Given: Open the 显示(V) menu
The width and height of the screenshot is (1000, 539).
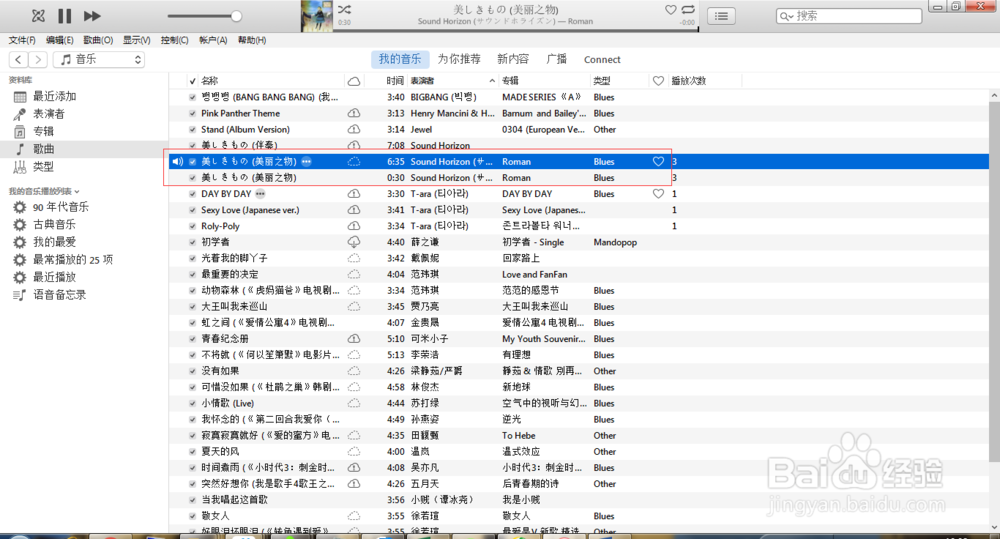Looking at the screenshot, I should pyautogui.click(x=136, y=40).
